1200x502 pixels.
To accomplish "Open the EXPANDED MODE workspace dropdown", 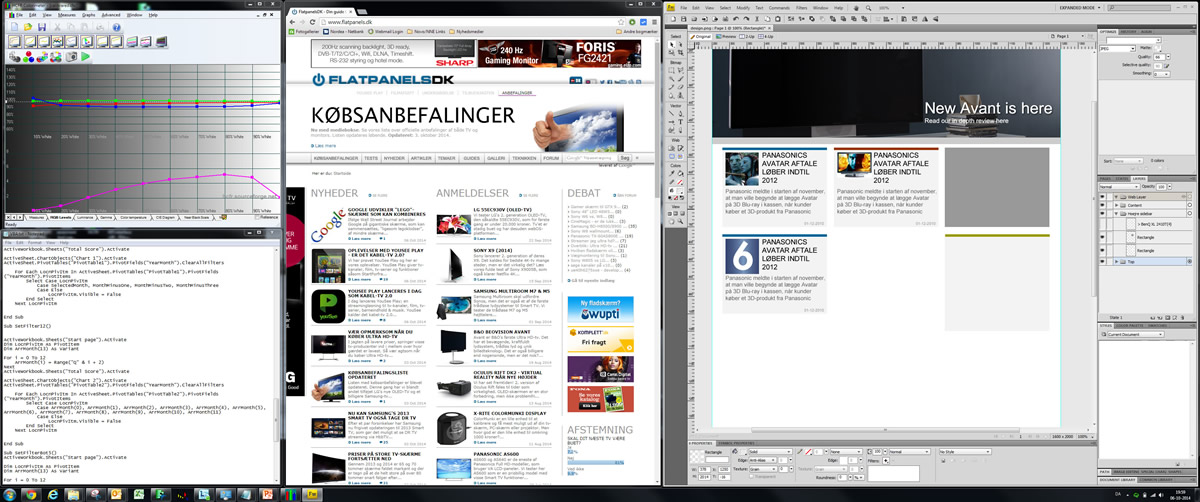I will click(x=1080, y=8).
